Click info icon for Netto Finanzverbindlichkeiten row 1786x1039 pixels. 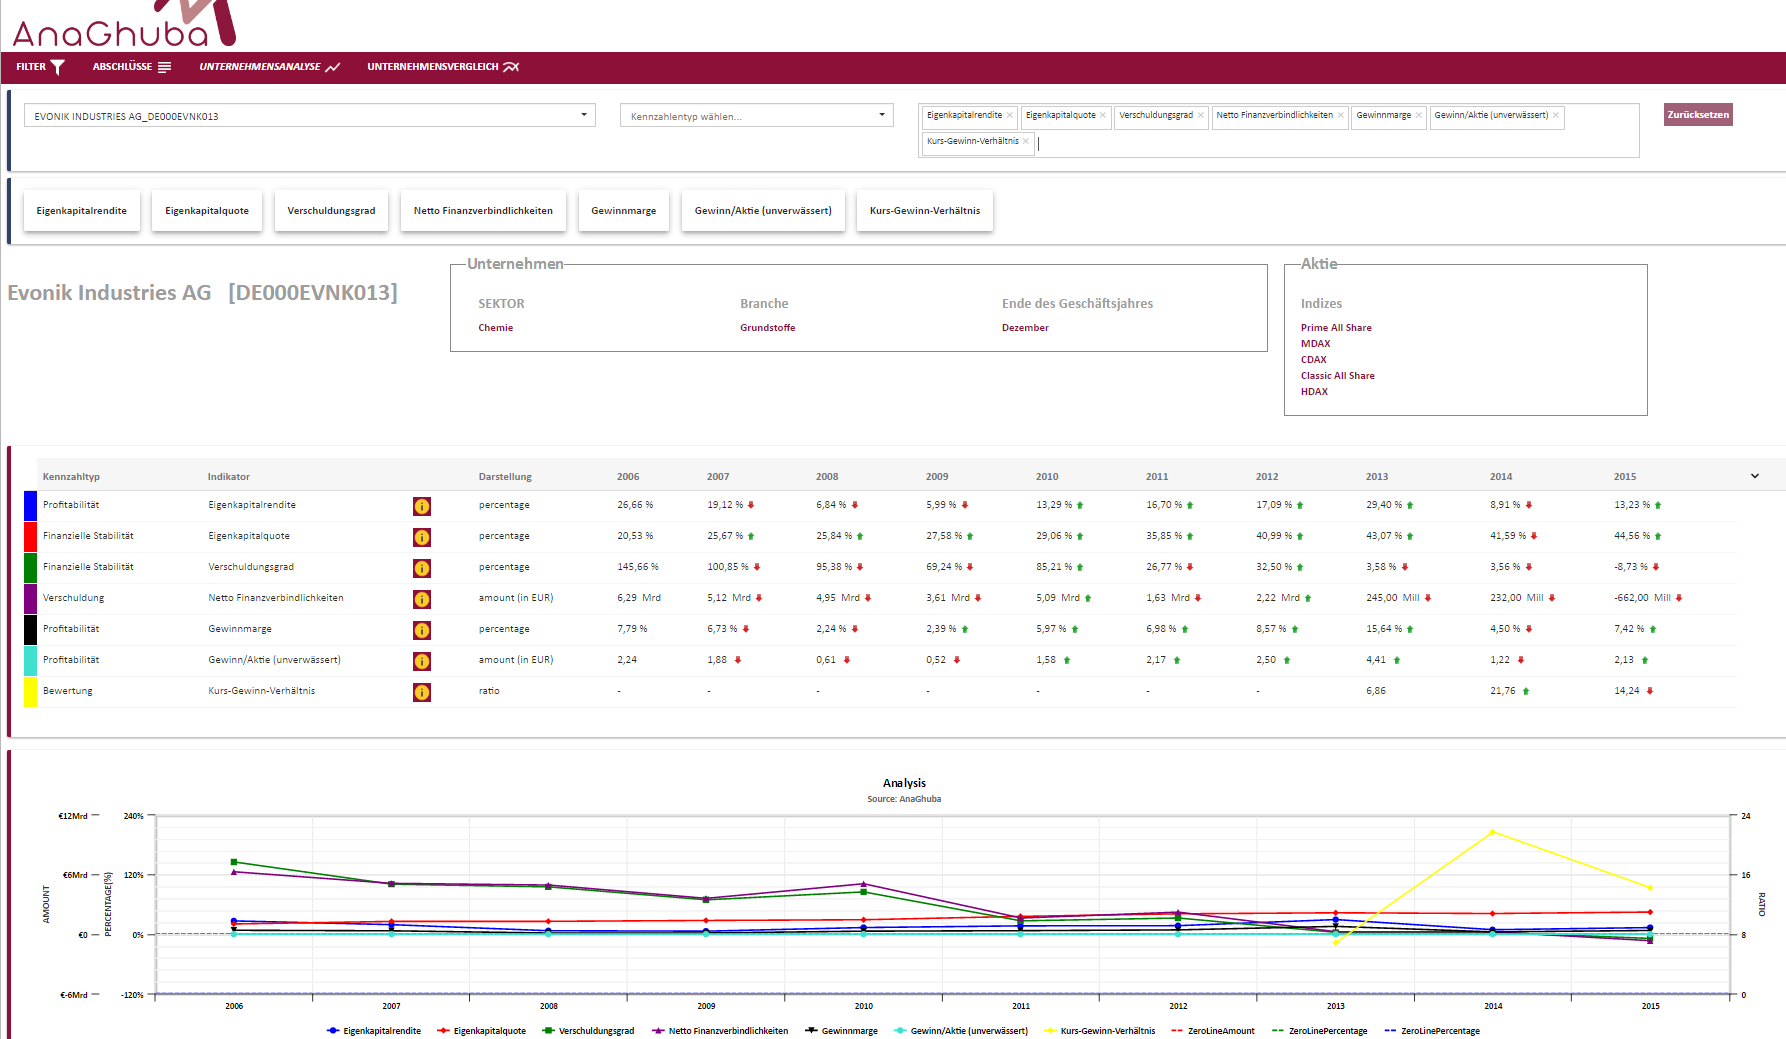(422, 599)
